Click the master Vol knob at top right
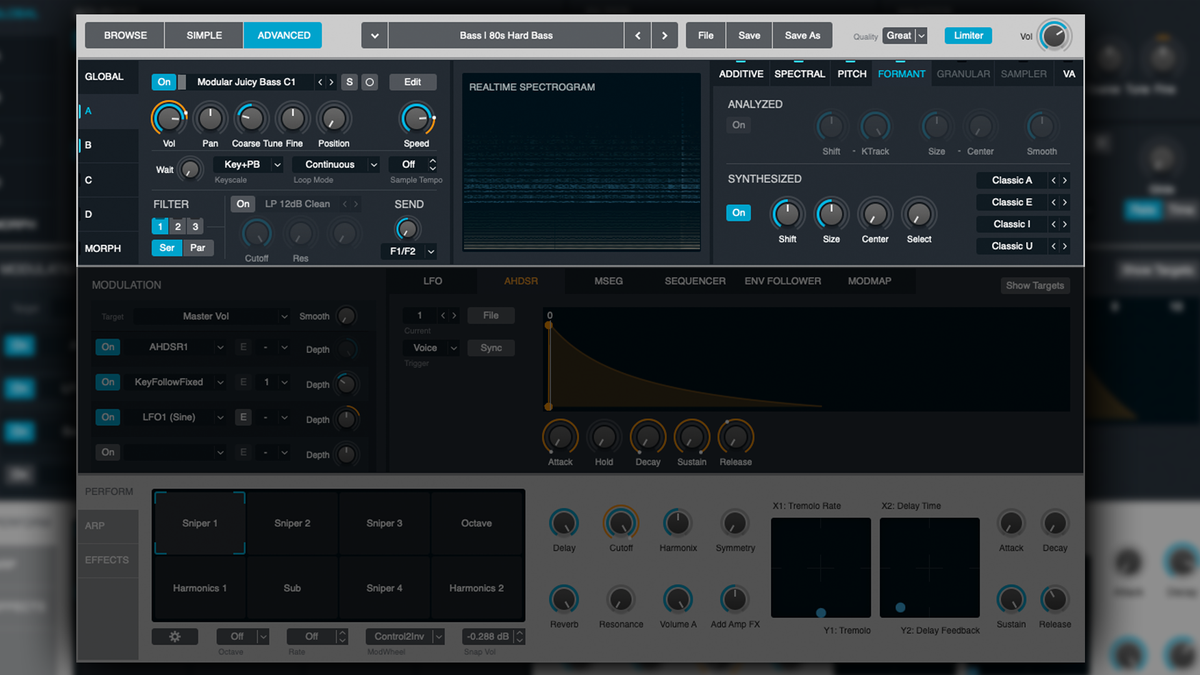Image resolution: width=1200 pixels, height=675 pixels. click(1057, 33)
